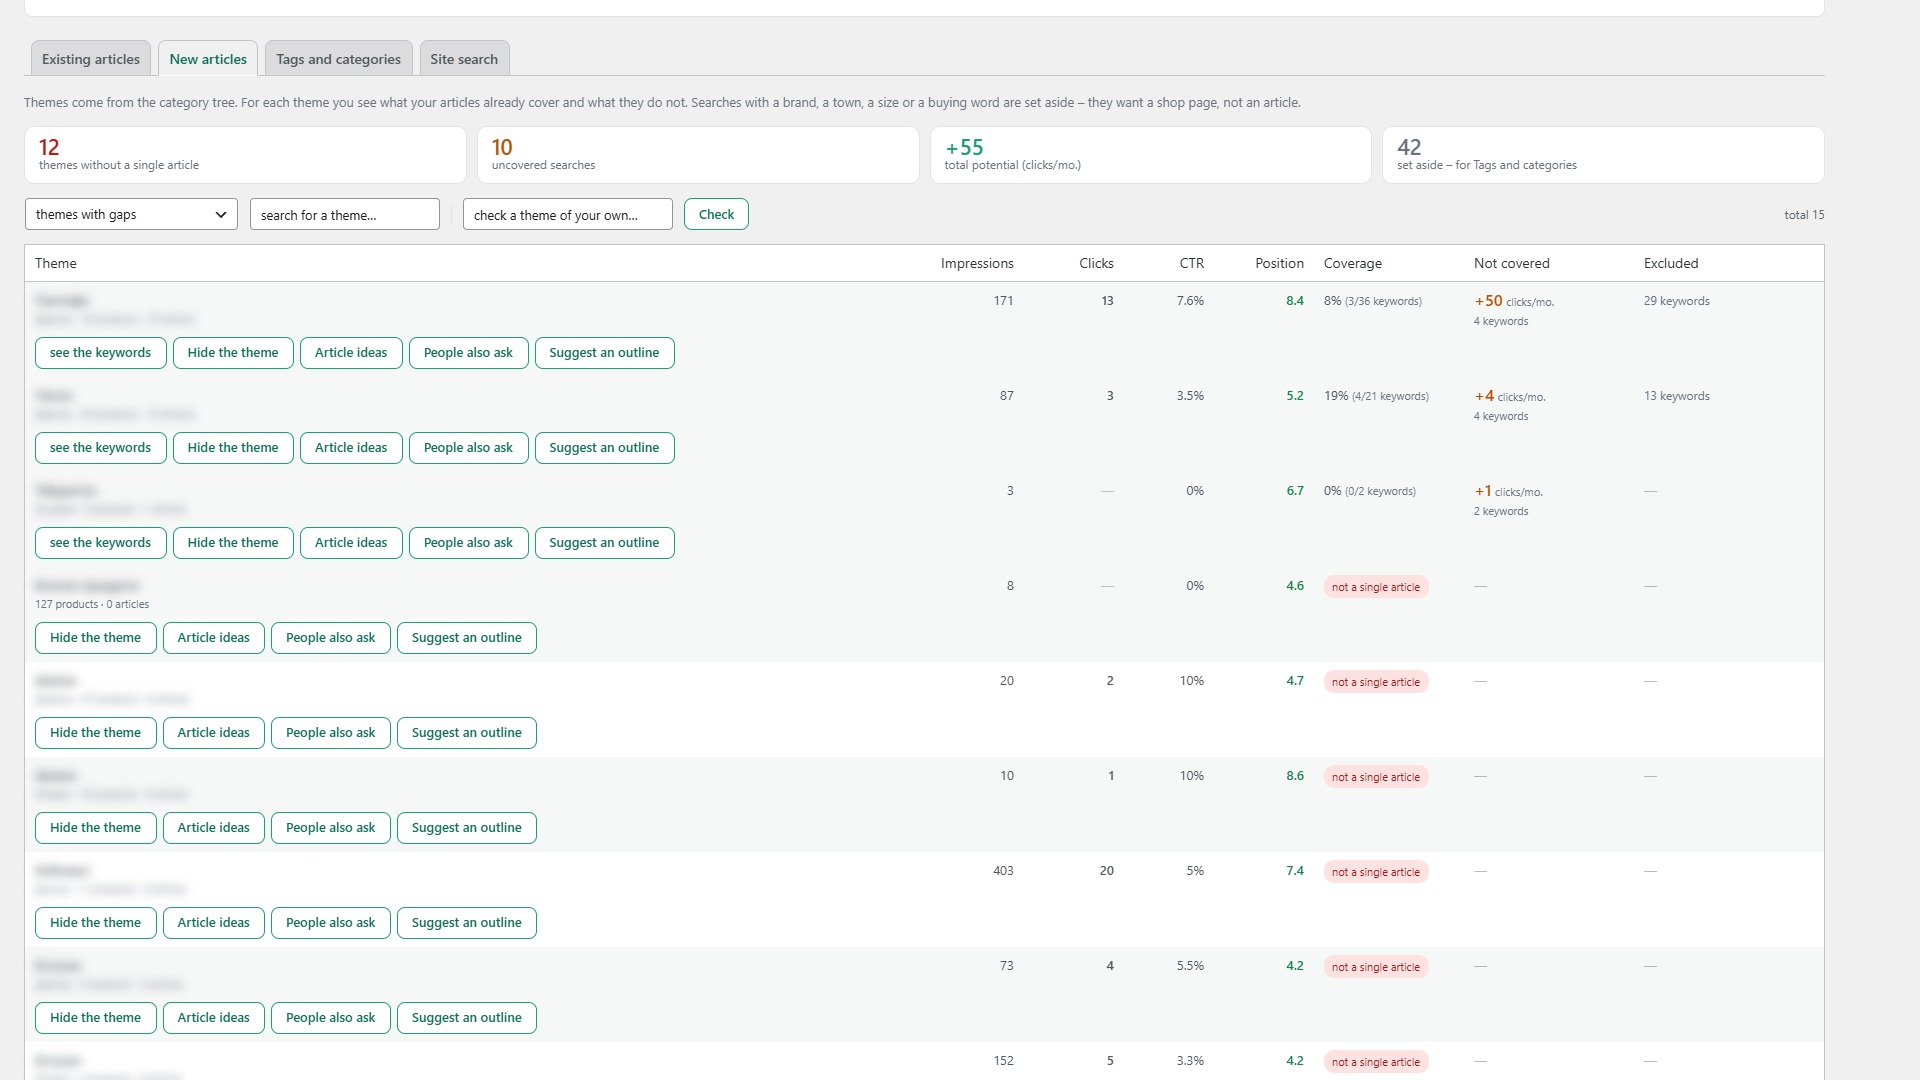Click the '10 uncovered searches' card
The image size is (1920, 1080).
698,155
